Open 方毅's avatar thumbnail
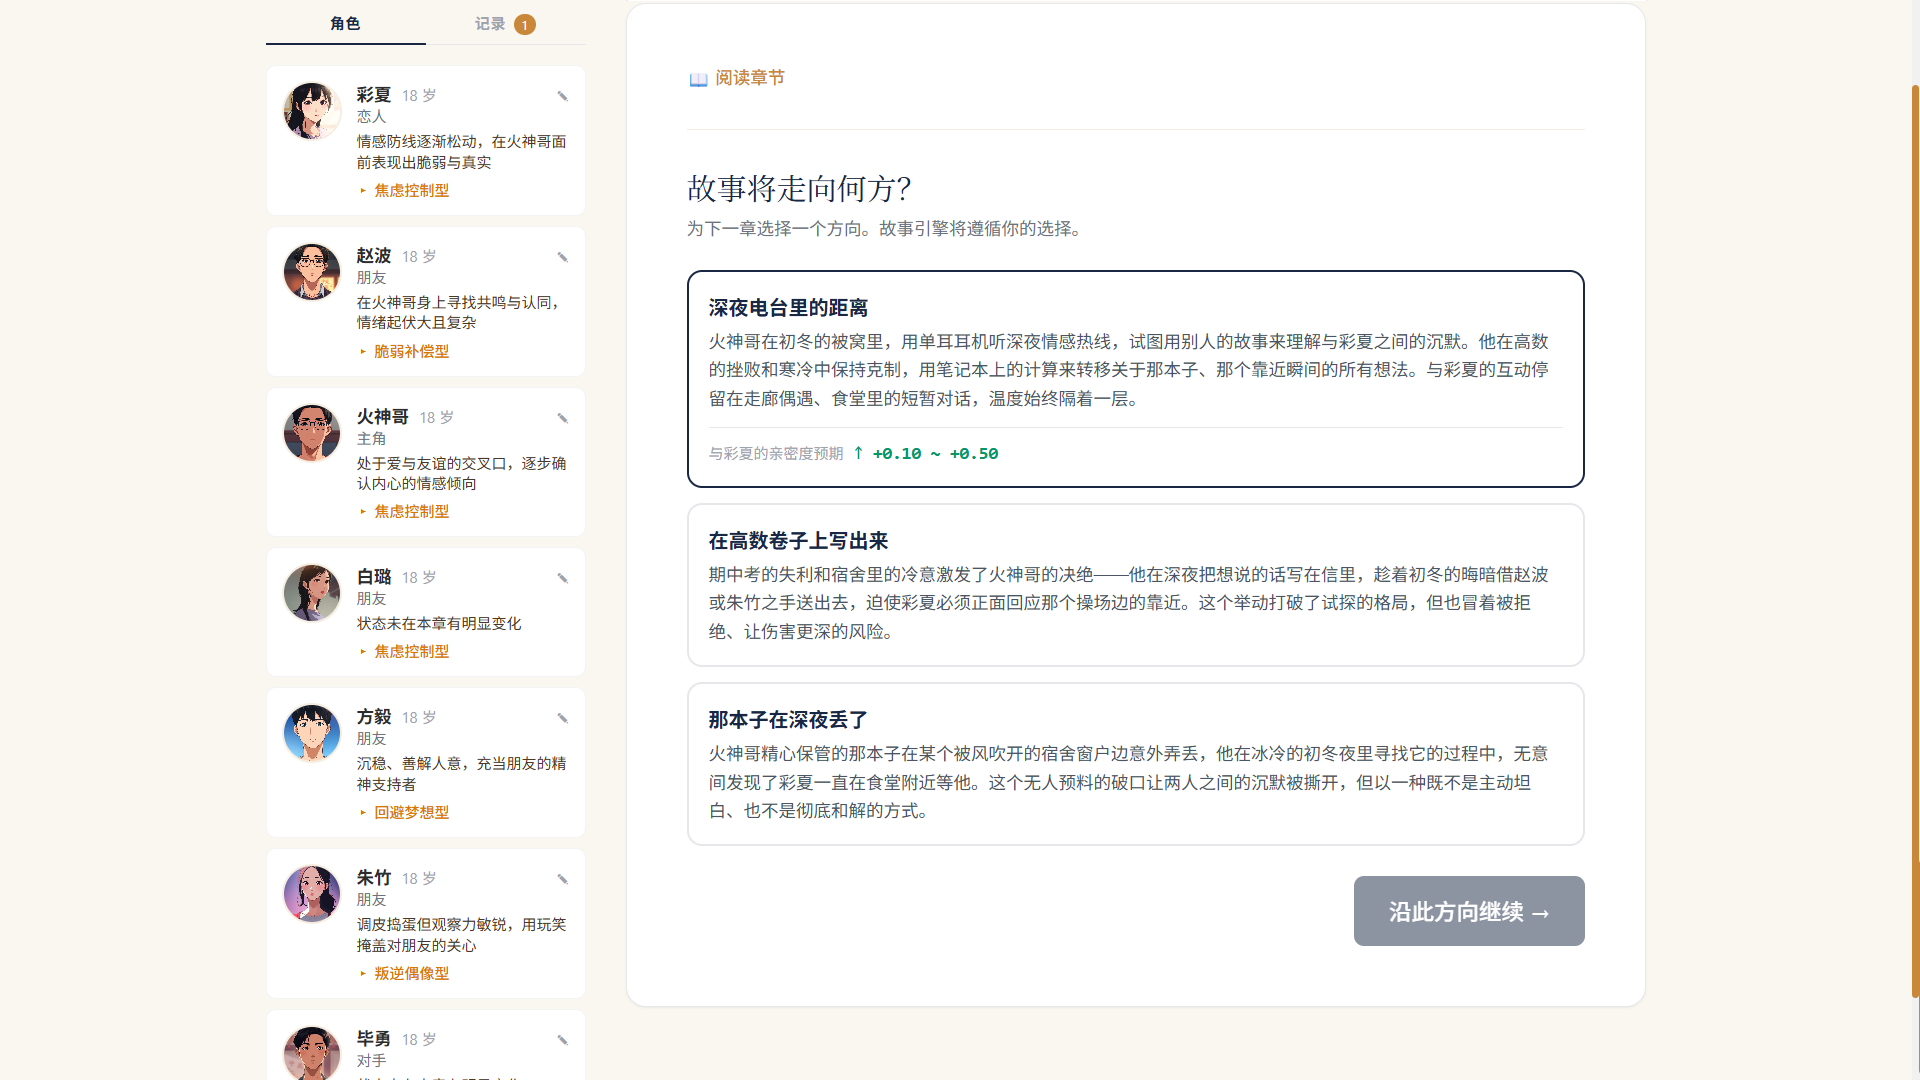The image size is (1920, 1080). tap(312, 732)
